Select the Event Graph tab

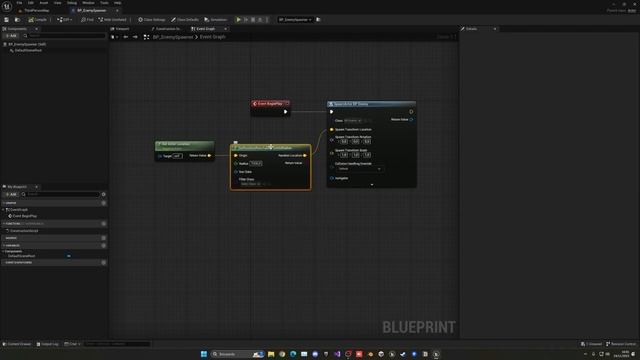coord(206,29)
